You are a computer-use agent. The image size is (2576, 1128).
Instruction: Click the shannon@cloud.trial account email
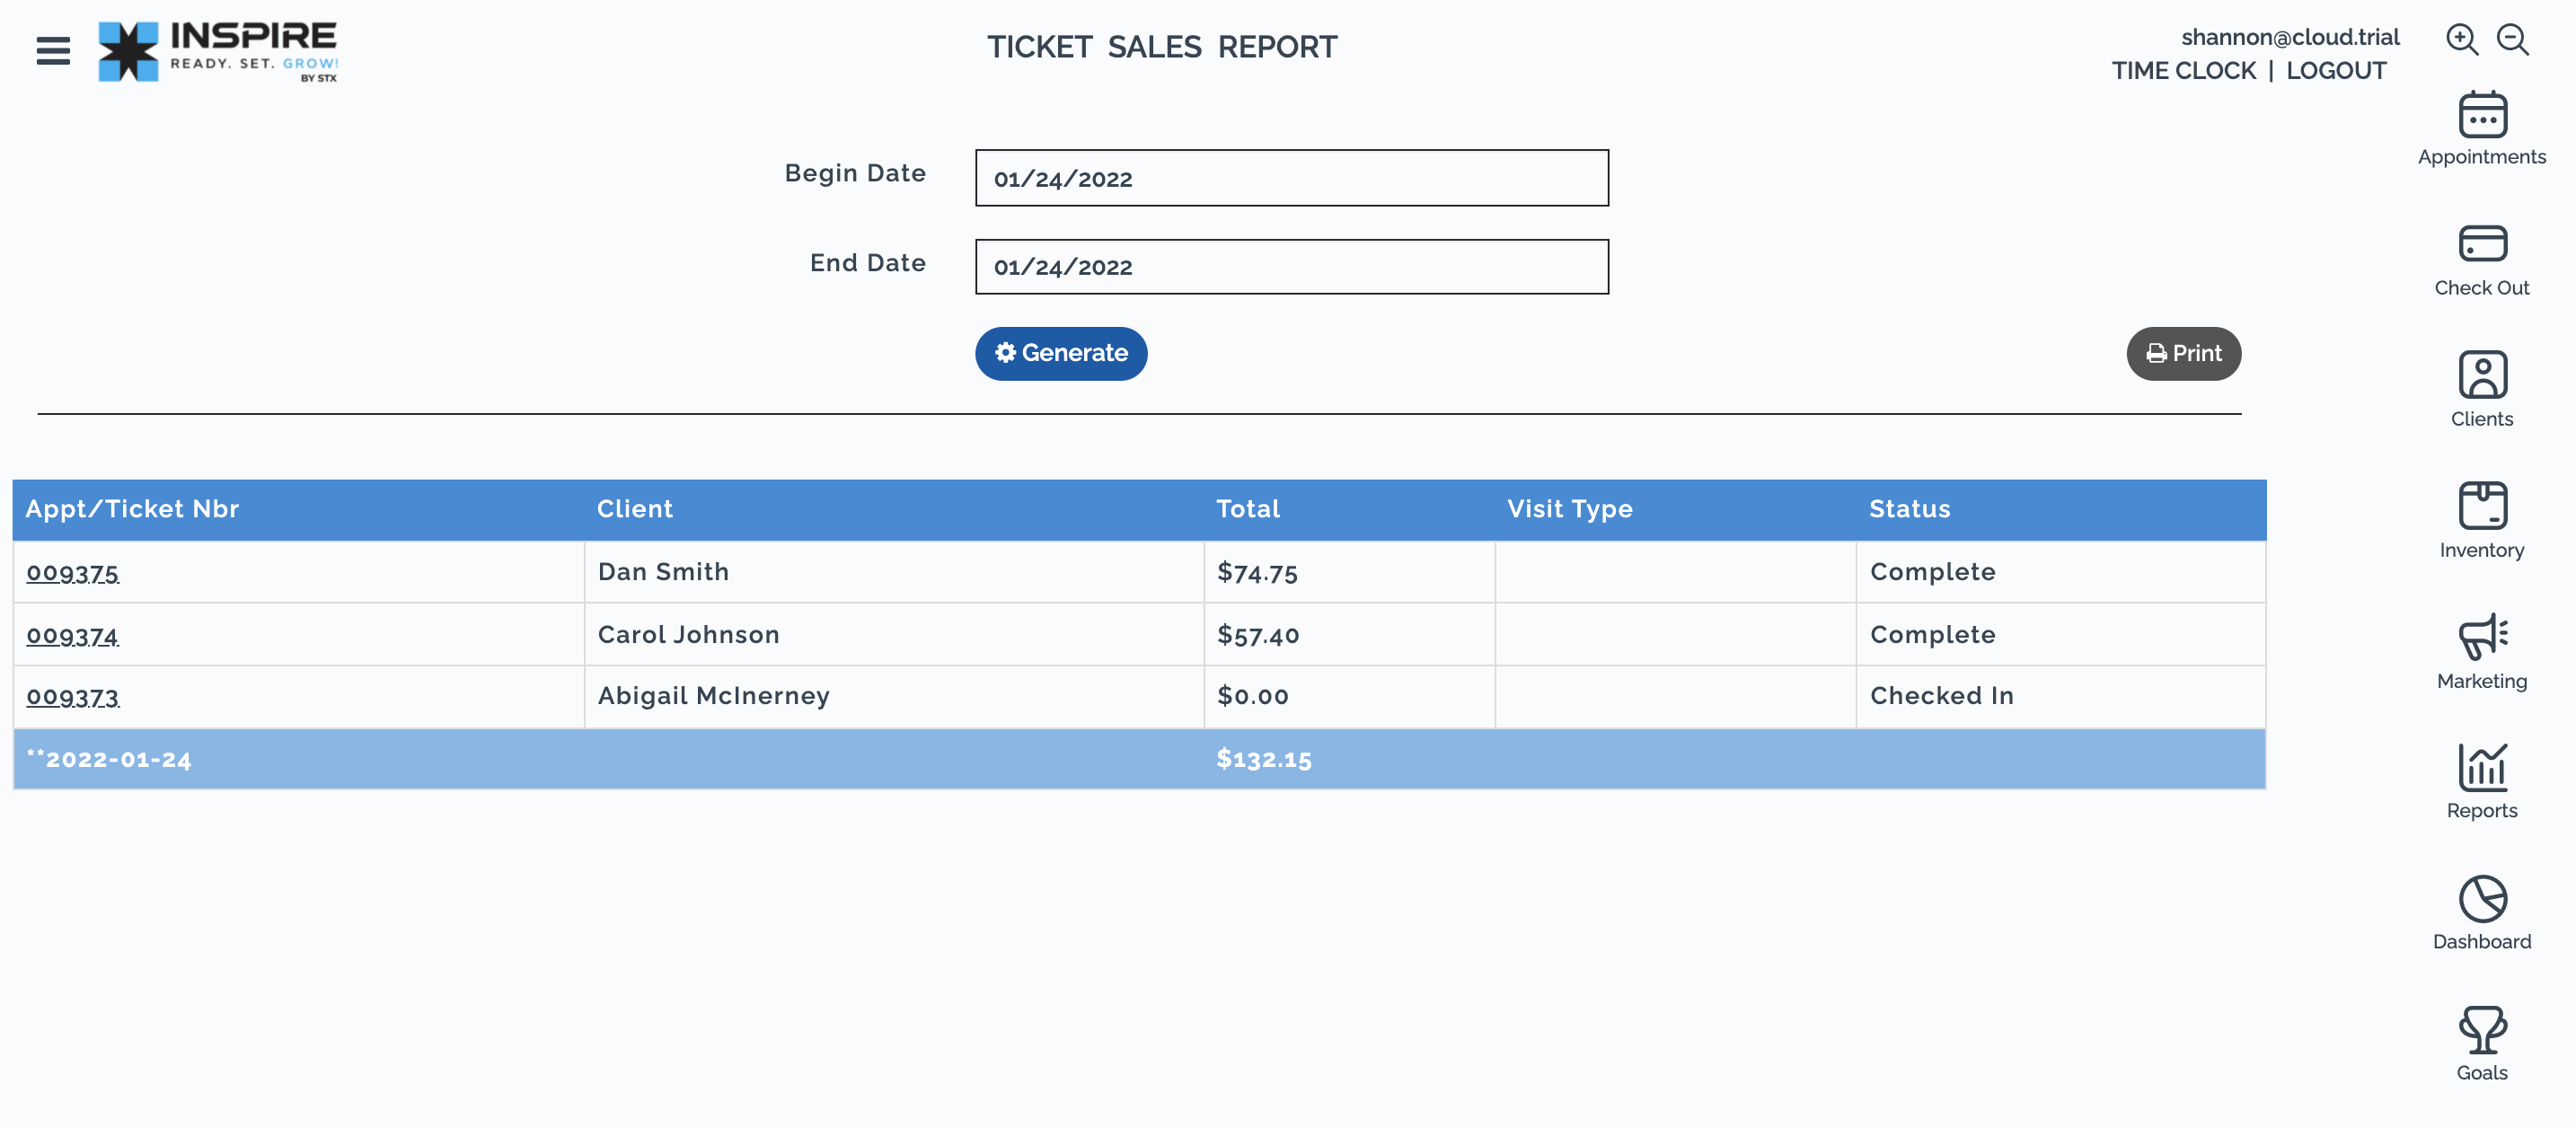coord(2290,37)
